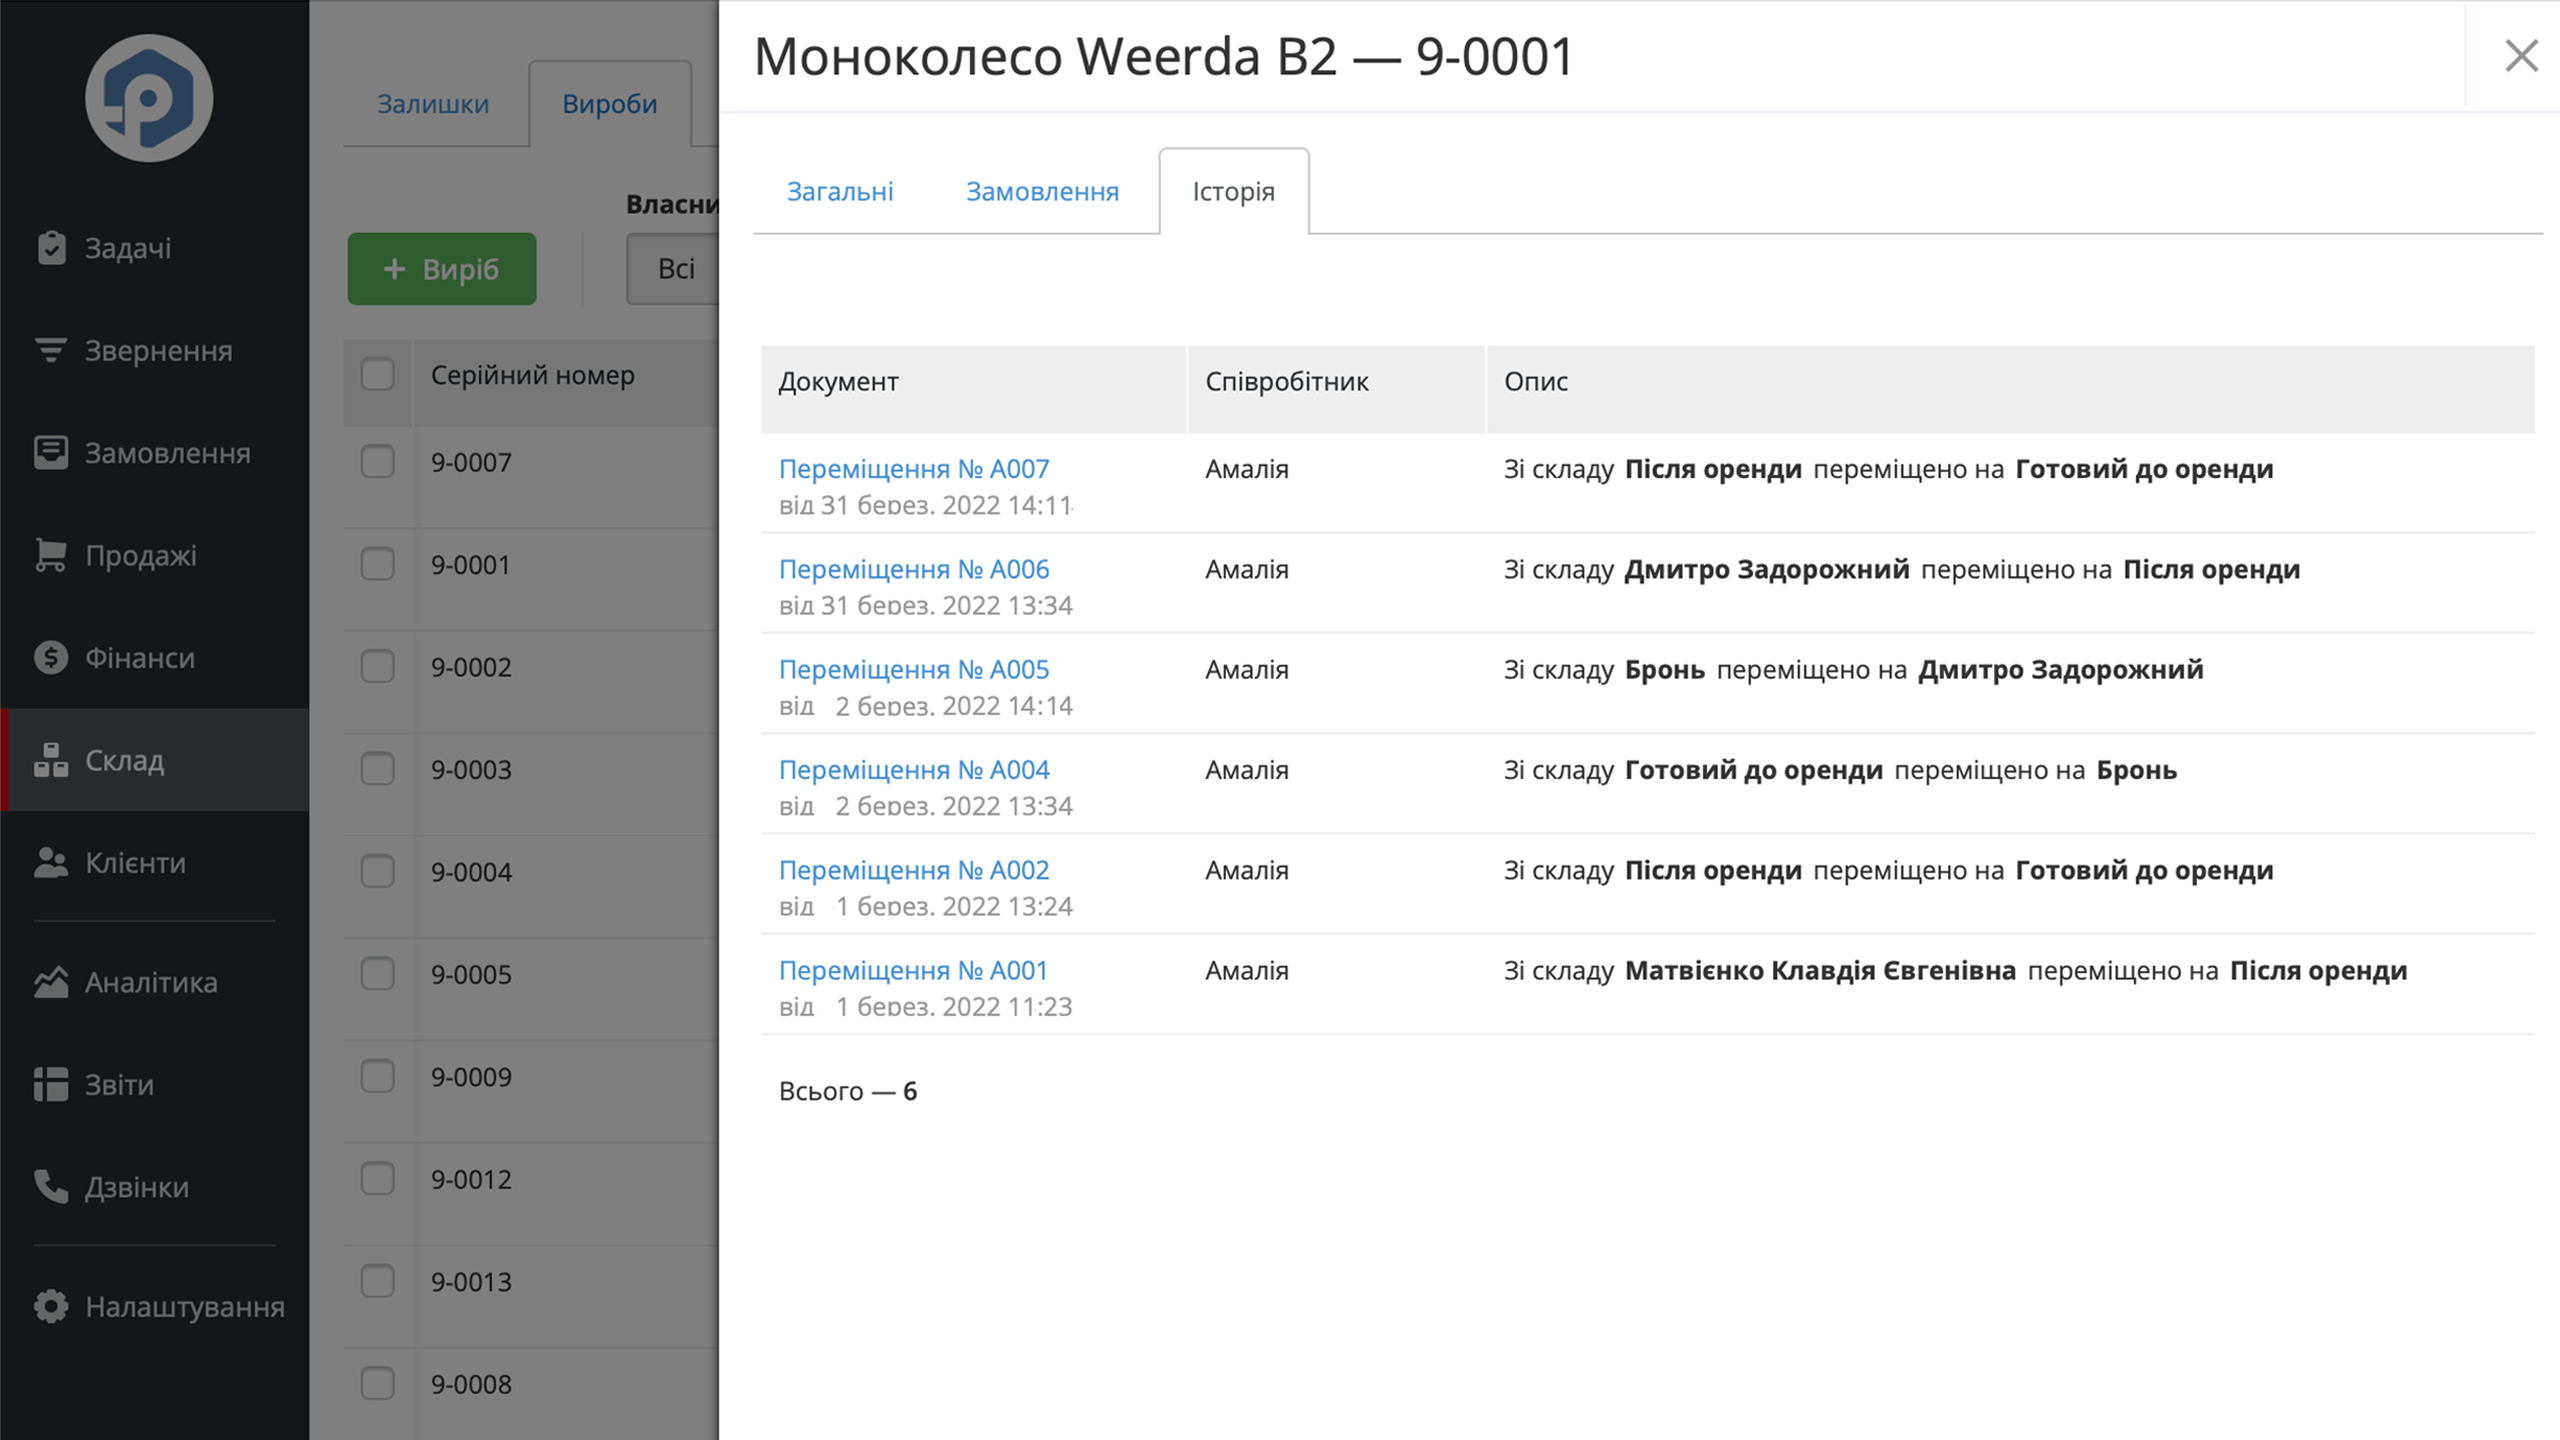Click the description mentioning Матвієнко Клавдія Євгенівна
Viewport: 2560px width, 1440px height.
(1955, 970)
